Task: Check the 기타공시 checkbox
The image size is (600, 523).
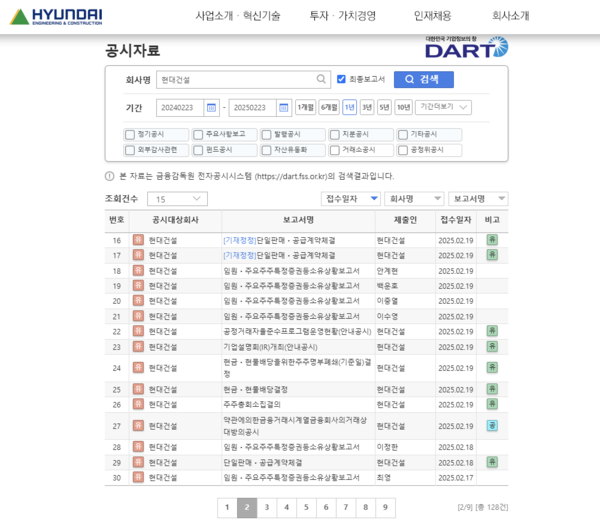Action: [403, 135]
